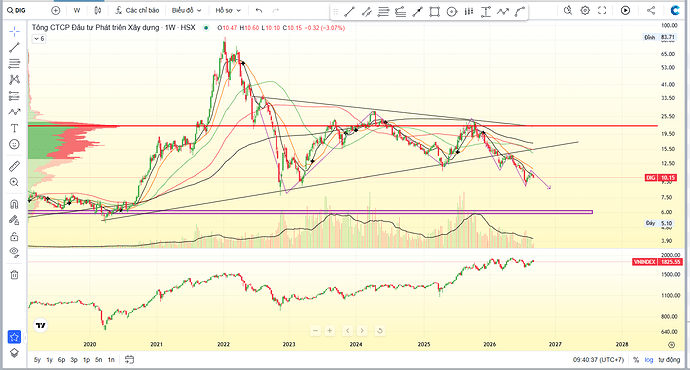The width and height of the screenshot is (690, 370).
Task: Start bar replay playback
Action: (x=625, y=10)
